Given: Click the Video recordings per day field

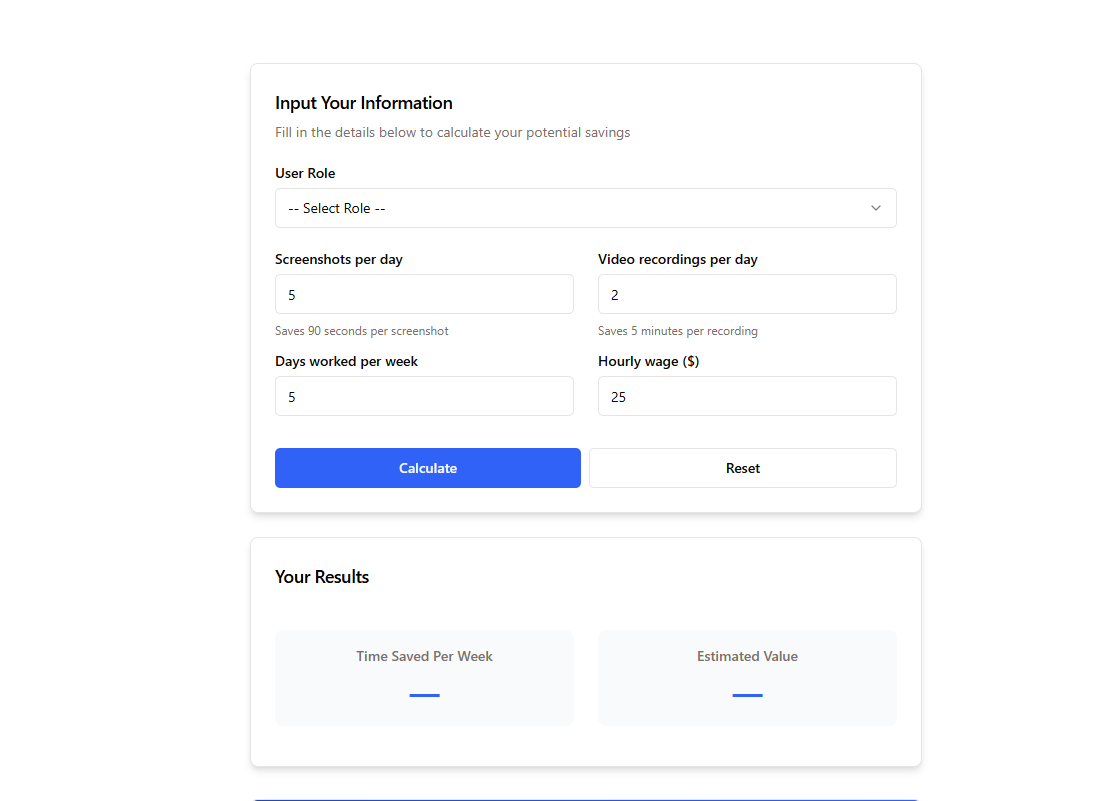Looking at the screenshot, I should [x=747, y=295].
